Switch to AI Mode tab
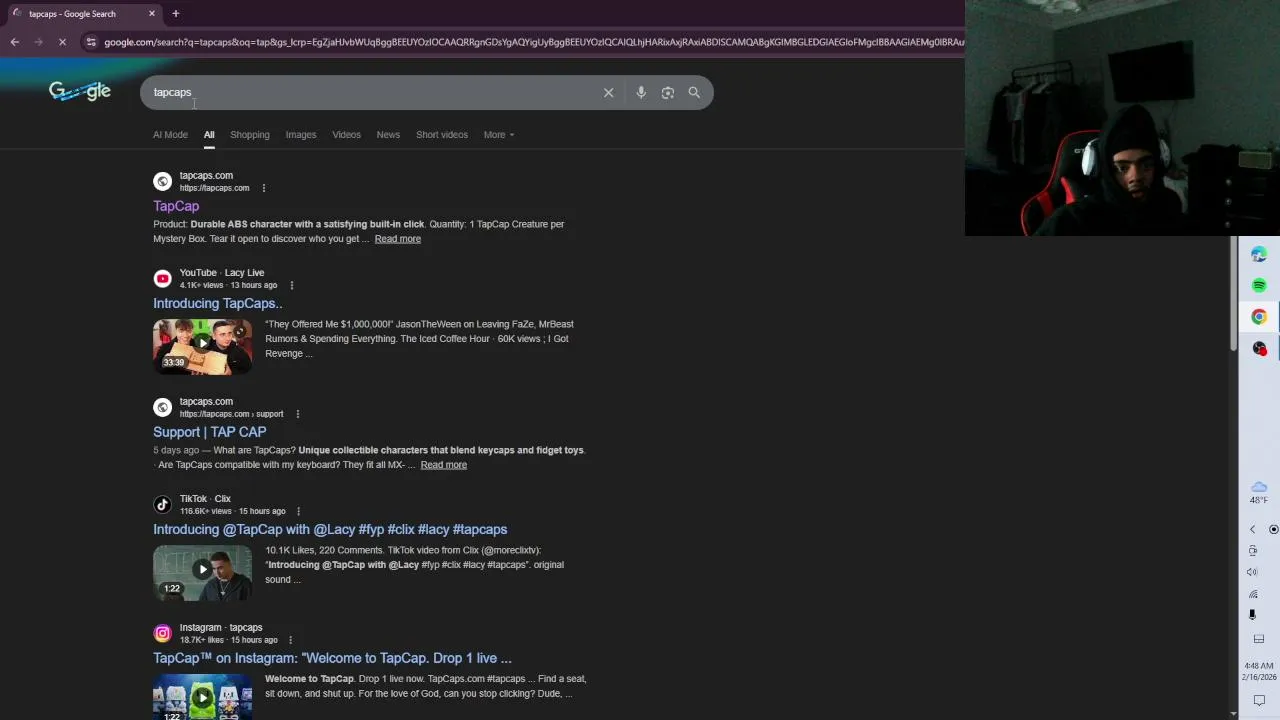1280x720 pixels. coord(170,135)
